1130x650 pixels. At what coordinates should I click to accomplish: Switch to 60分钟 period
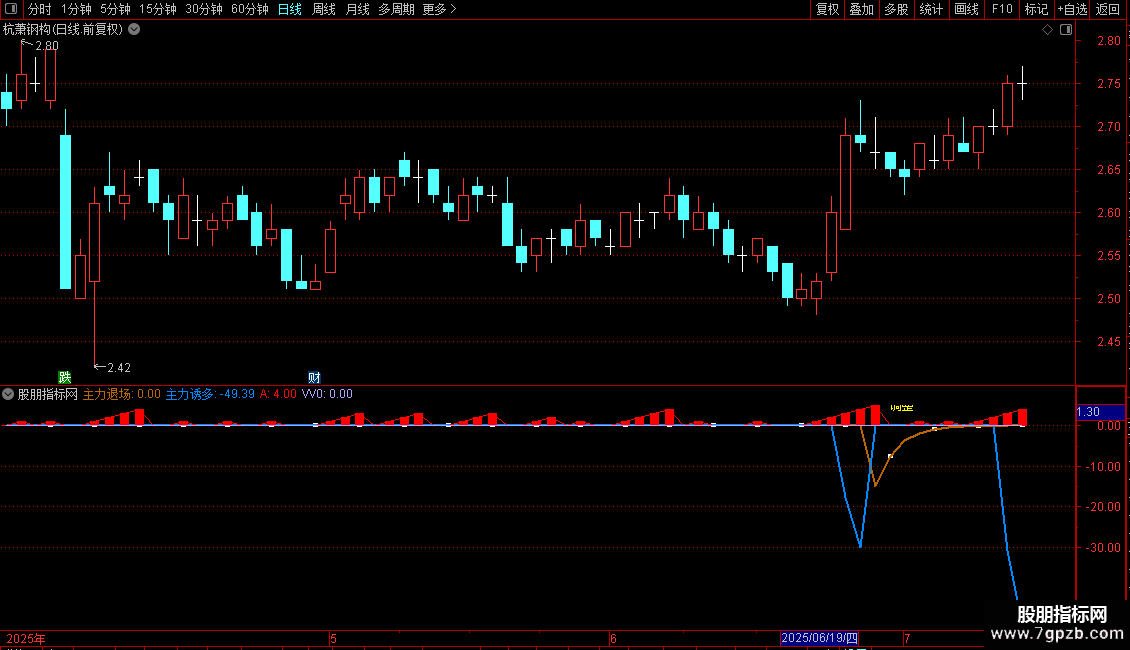click(250, 9)
